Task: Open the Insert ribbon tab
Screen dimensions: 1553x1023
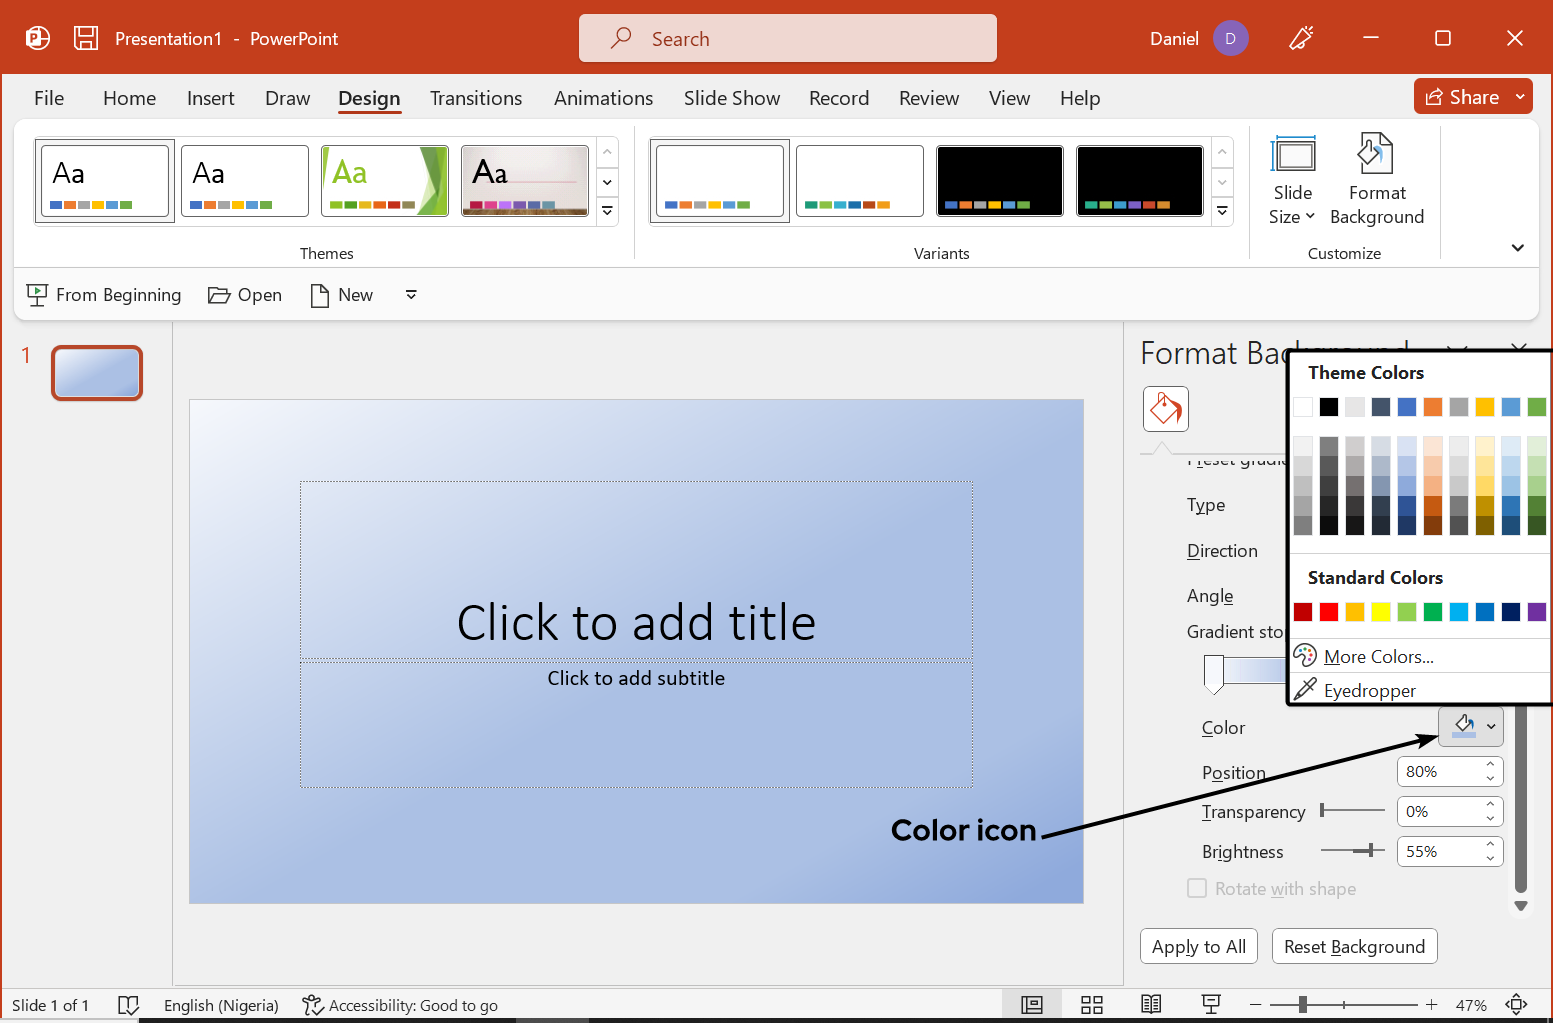Action: click(x=210, y=98)
